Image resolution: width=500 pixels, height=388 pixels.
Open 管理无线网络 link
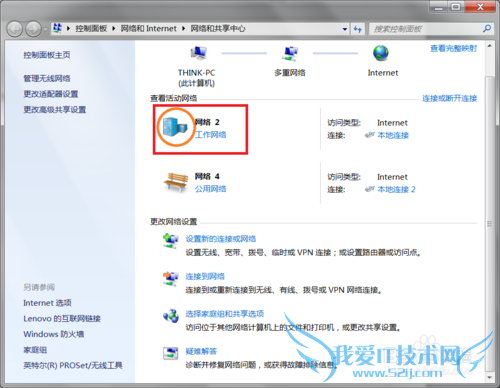click(x=47, y=78)
